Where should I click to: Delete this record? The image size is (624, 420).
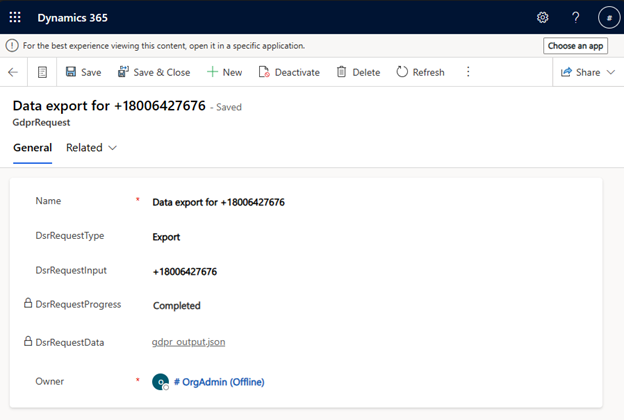(359, 72)
